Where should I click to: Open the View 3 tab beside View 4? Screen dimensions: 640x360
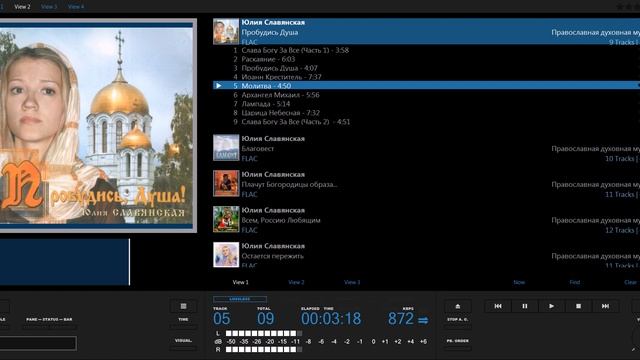pyautogui.click(x=49, y=7)
